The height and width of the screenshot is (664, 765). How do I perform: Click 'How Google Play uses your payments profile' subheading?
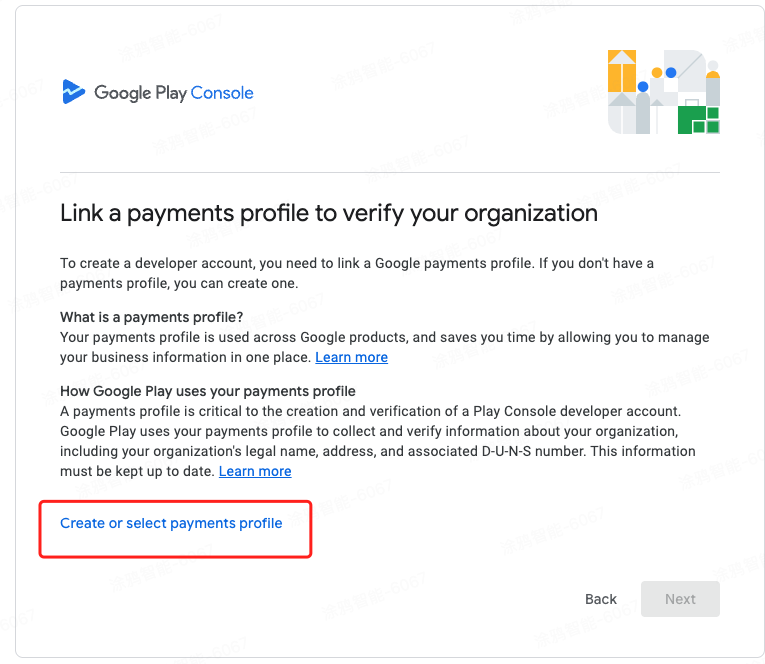(x=208, y=391)
